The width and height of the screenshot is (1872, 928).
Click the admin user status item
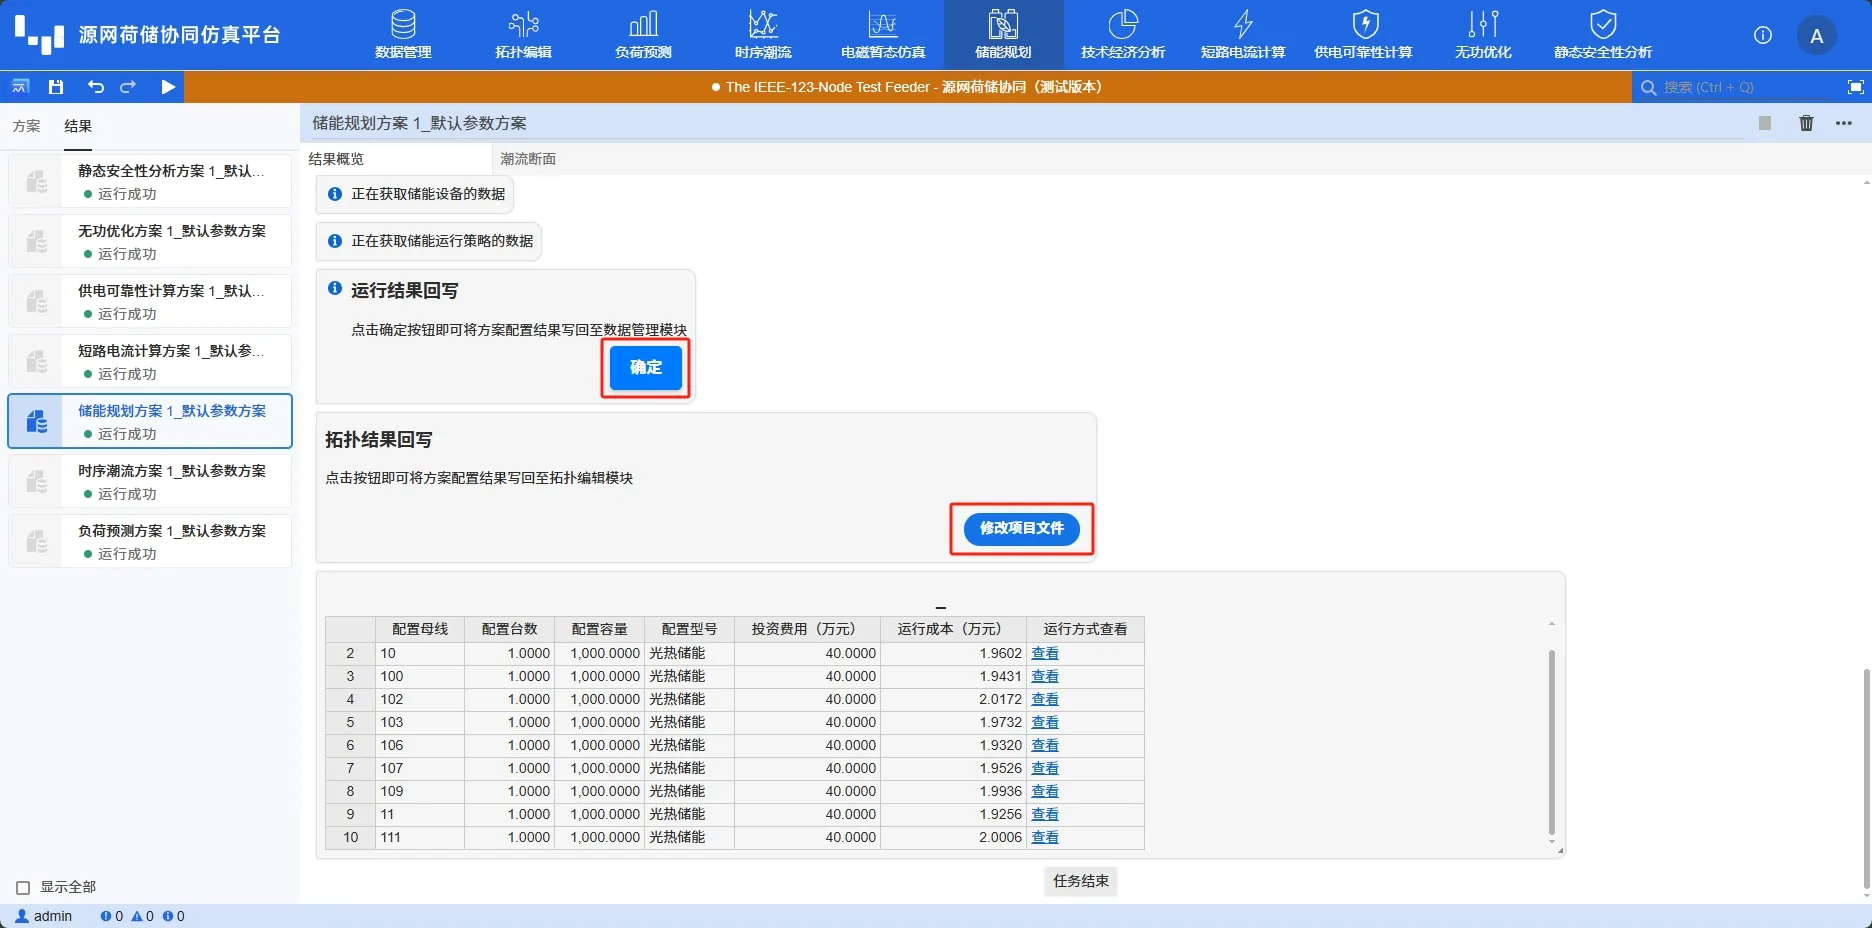coord(44,916)
